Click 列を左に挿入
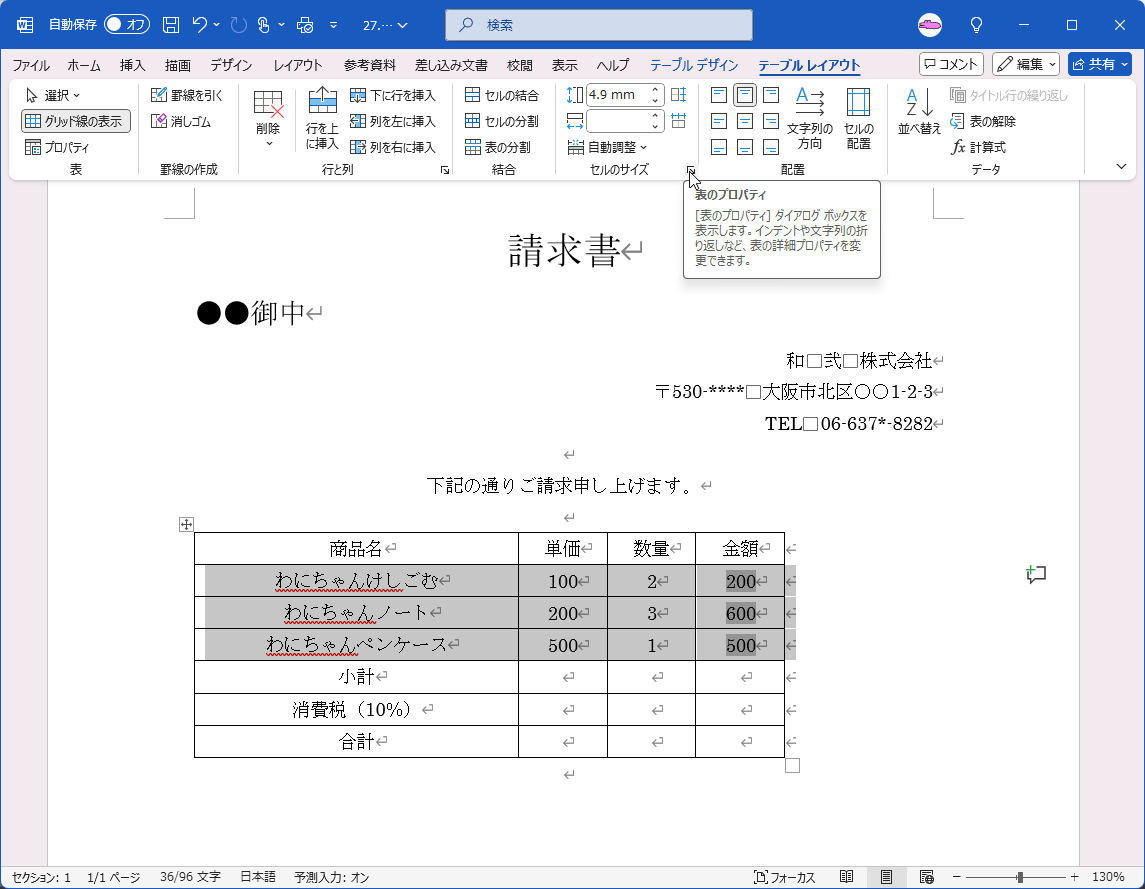This screenshot has width=1145, height=889. [393, 121]
